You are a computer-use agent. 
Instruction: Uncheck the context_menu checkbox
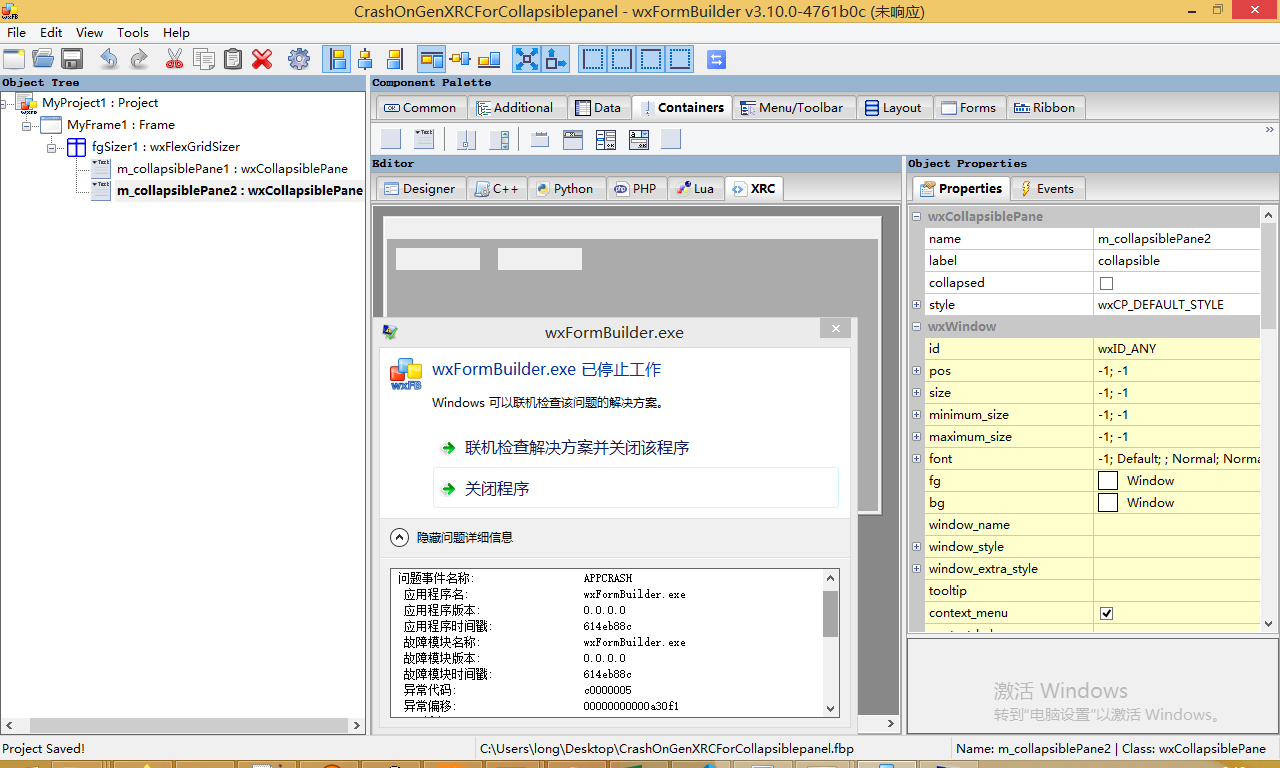point(1106,613)
